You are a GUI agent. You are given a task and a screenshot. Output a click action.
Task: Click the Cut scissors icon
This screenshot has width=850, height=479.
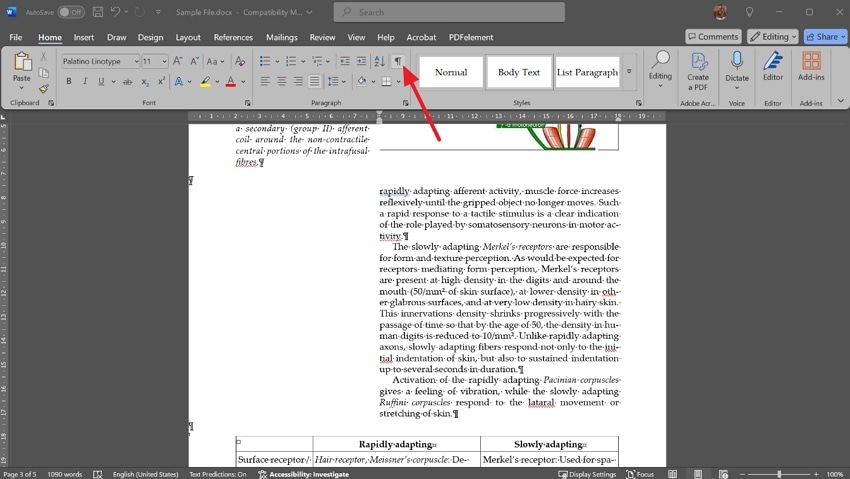click(43, 56)
